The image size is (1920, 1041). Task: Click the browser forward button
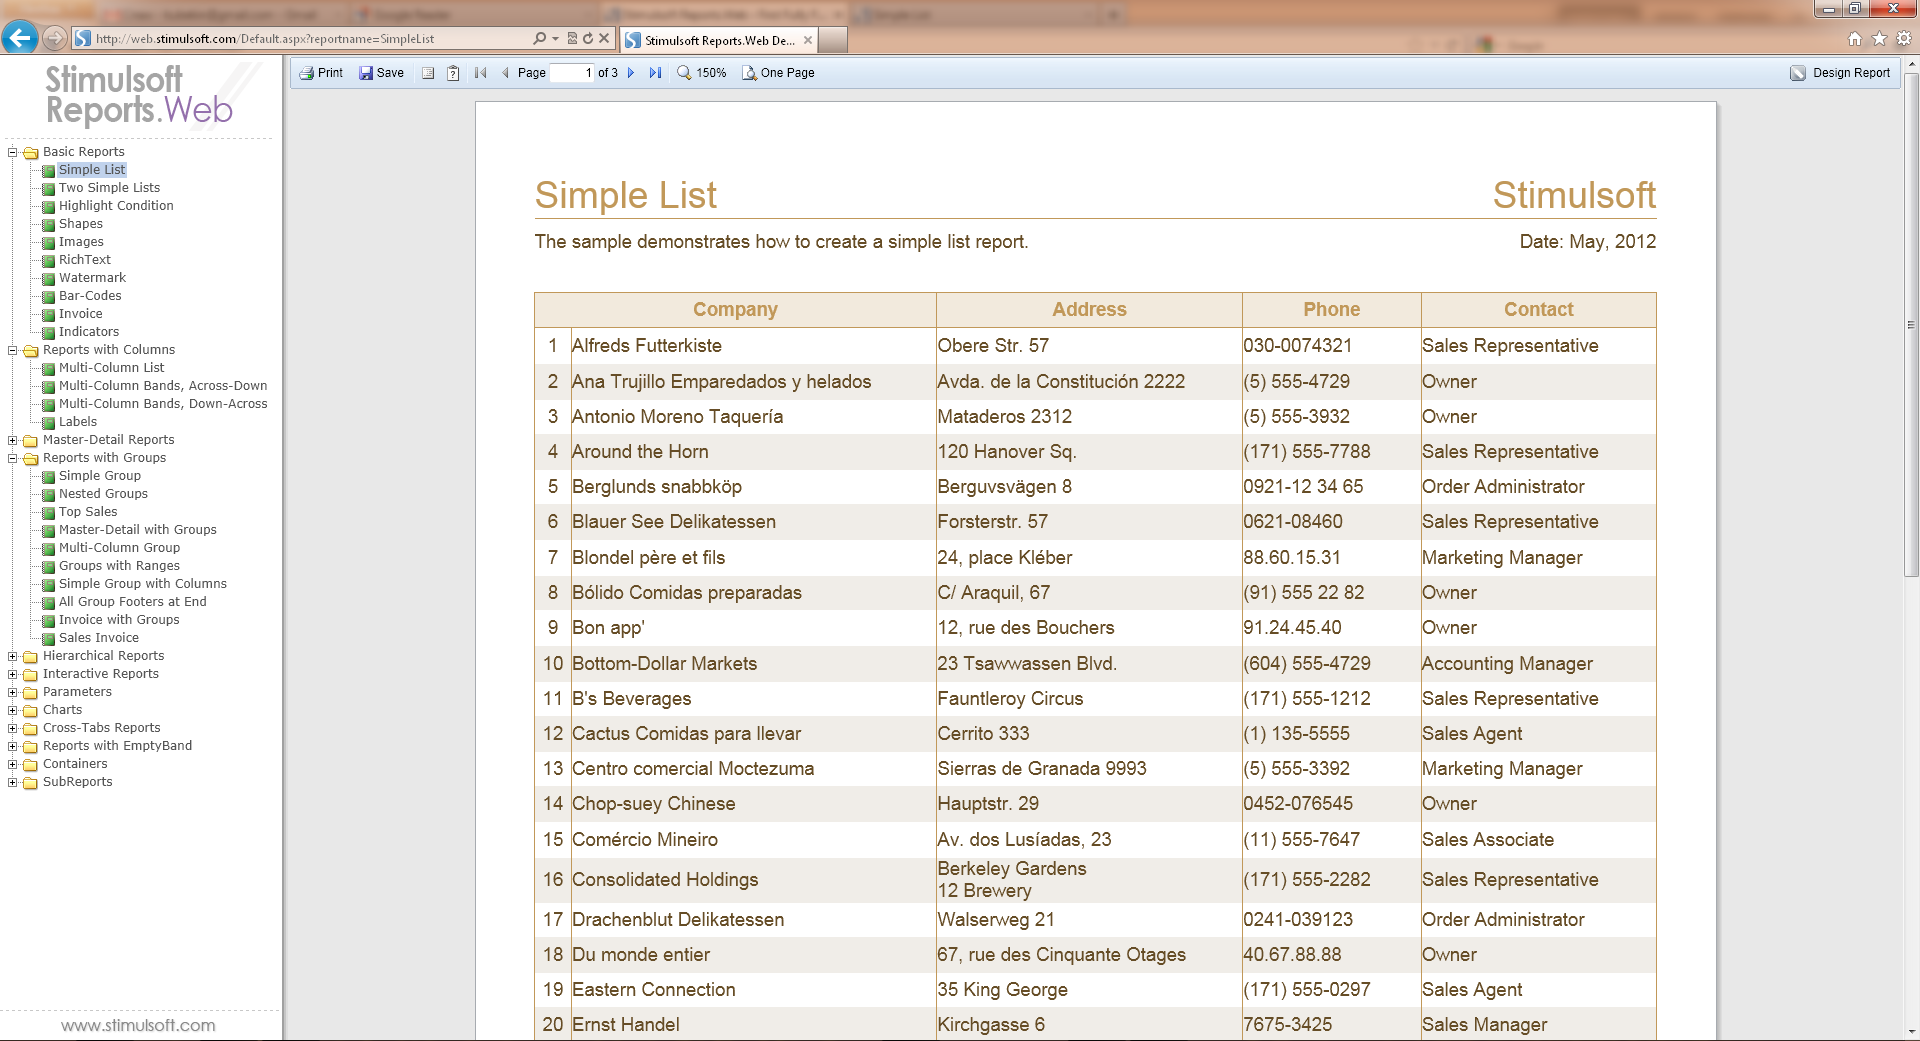pyautogui.click(x=55, y=39)
